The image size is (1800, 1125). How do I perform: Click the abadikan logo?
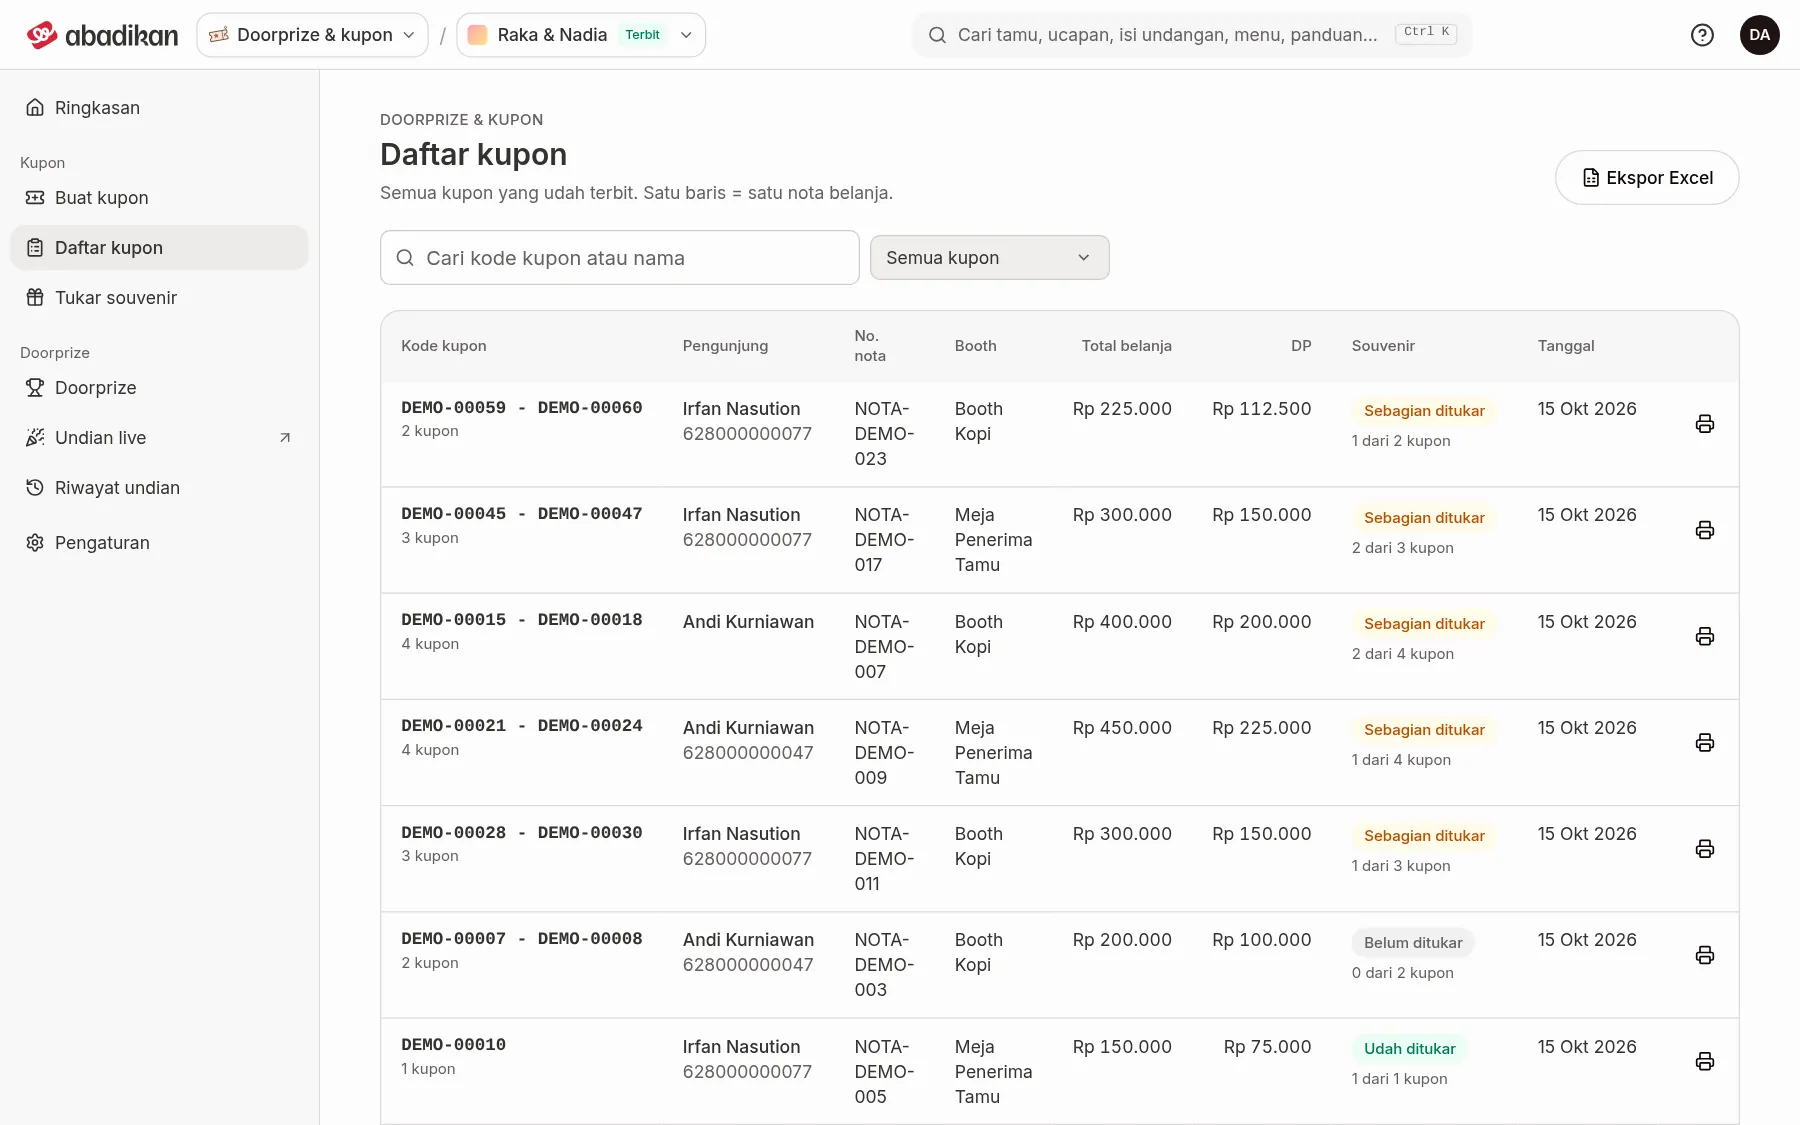(x=102, y=35)
